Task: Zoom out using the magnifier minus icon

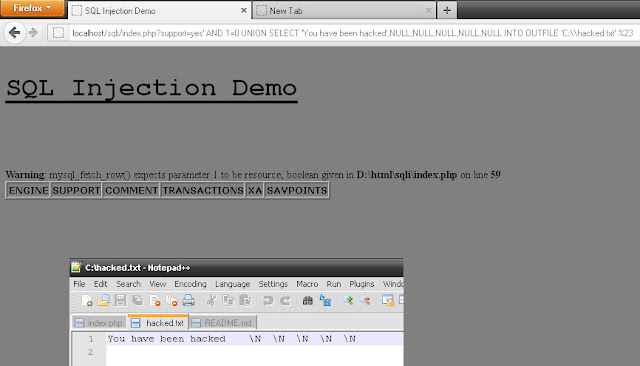Action: coord(365,301)
